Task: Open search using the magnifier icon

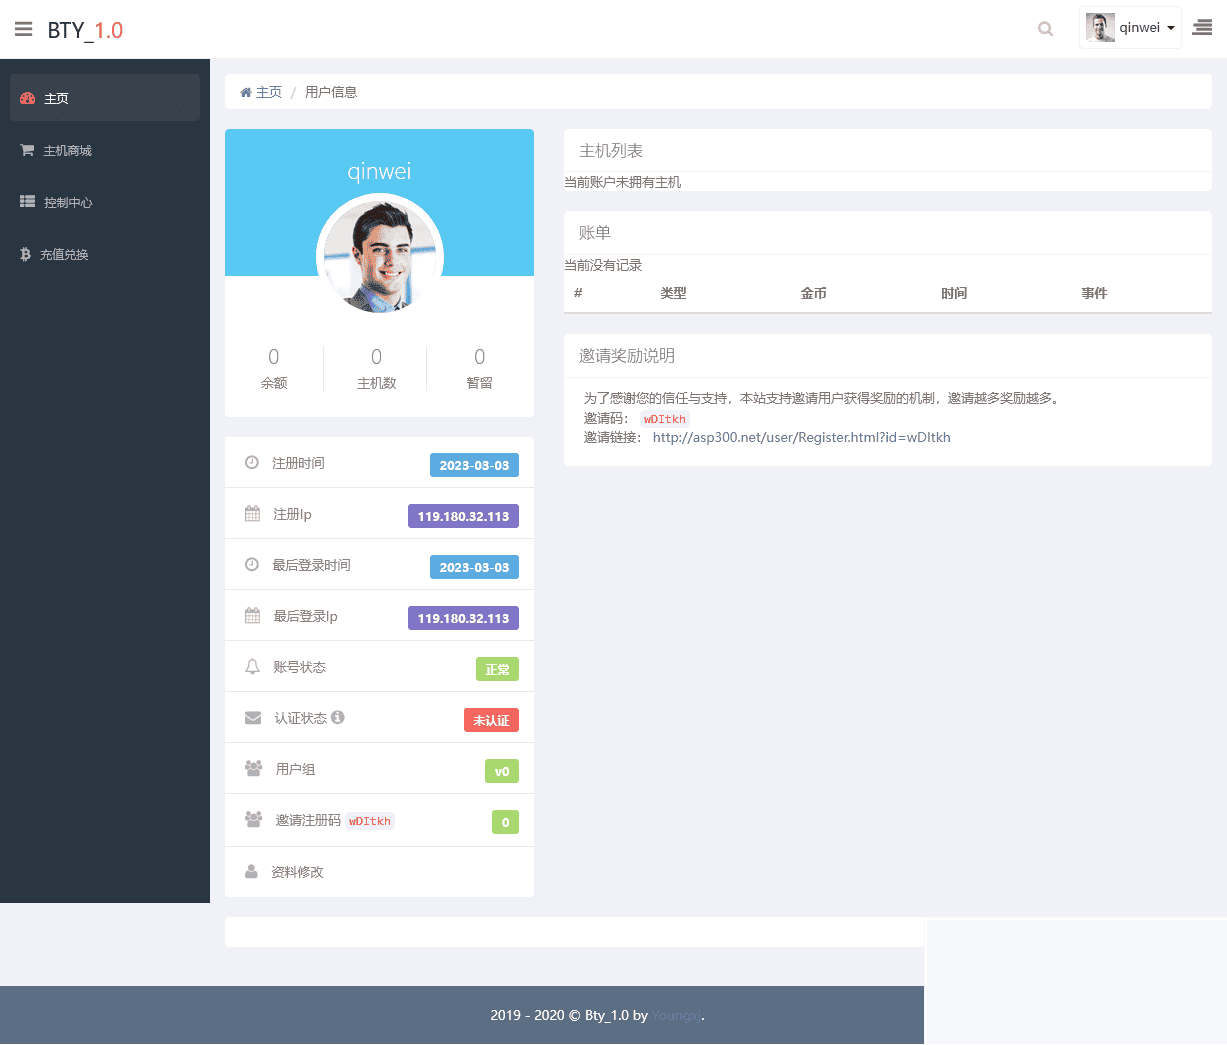Action: tap(1045, 29)
